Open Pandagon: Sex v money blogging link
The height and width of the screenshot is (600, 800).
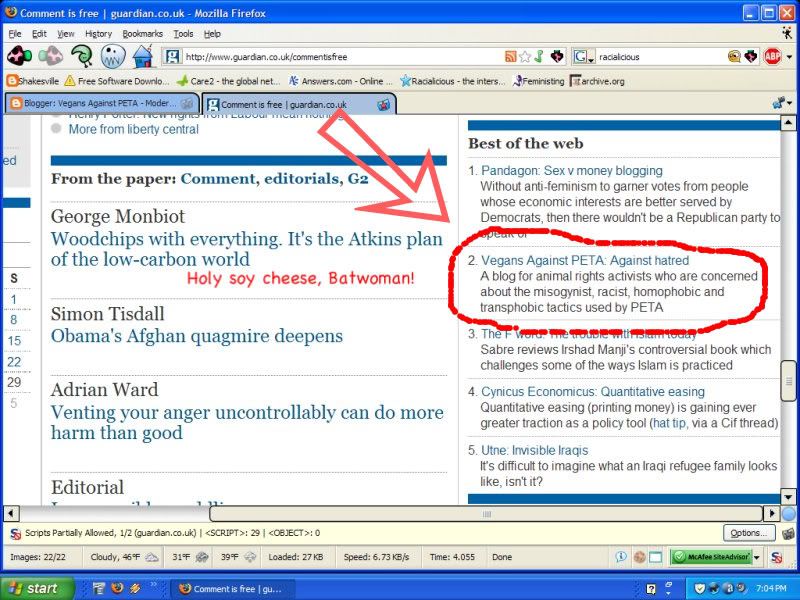[x=572, y=170]
